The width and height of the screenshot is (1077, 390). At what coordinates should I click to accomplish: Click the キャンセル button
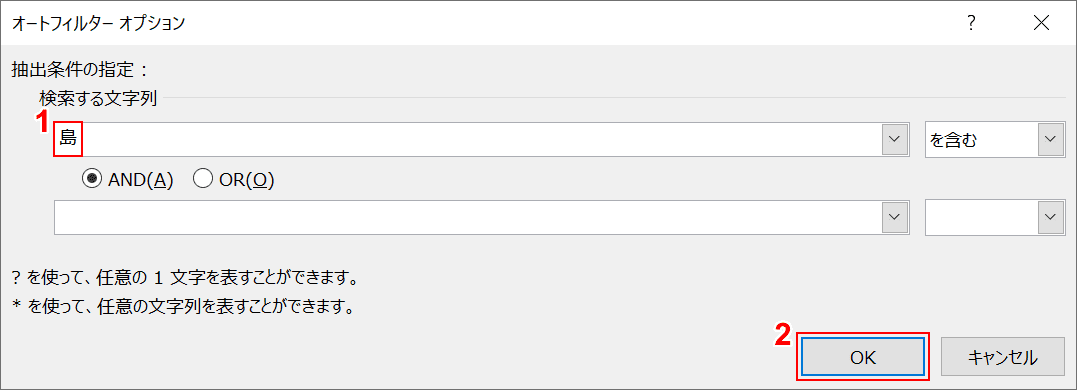coord(1003,357)
